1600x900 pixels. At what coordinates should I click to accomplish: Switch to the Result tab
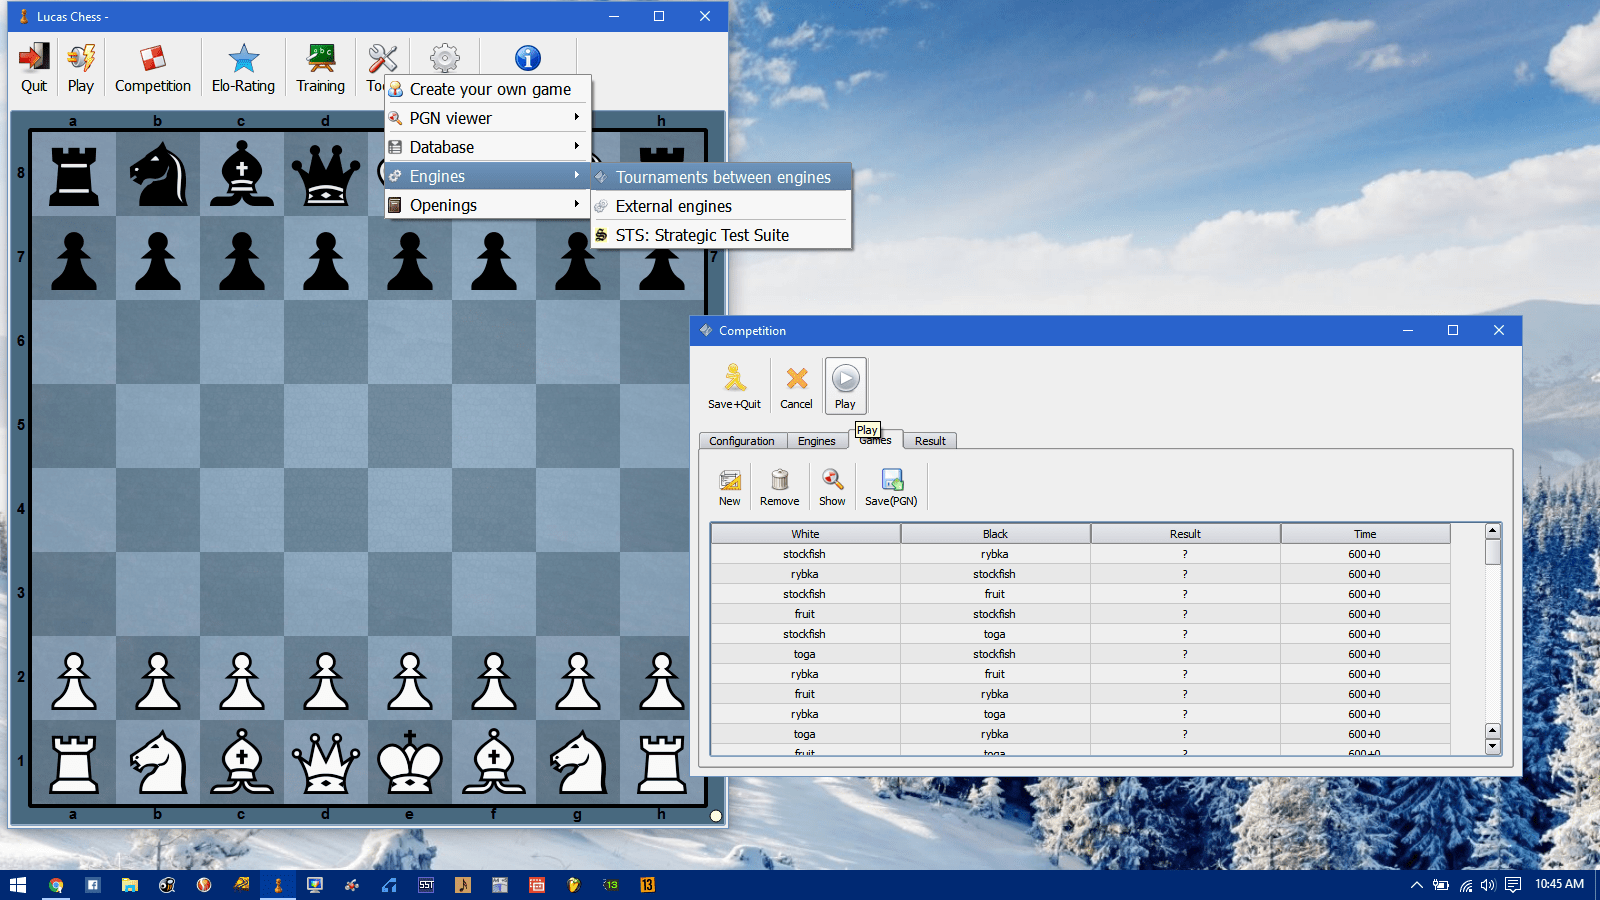point(930,441)
